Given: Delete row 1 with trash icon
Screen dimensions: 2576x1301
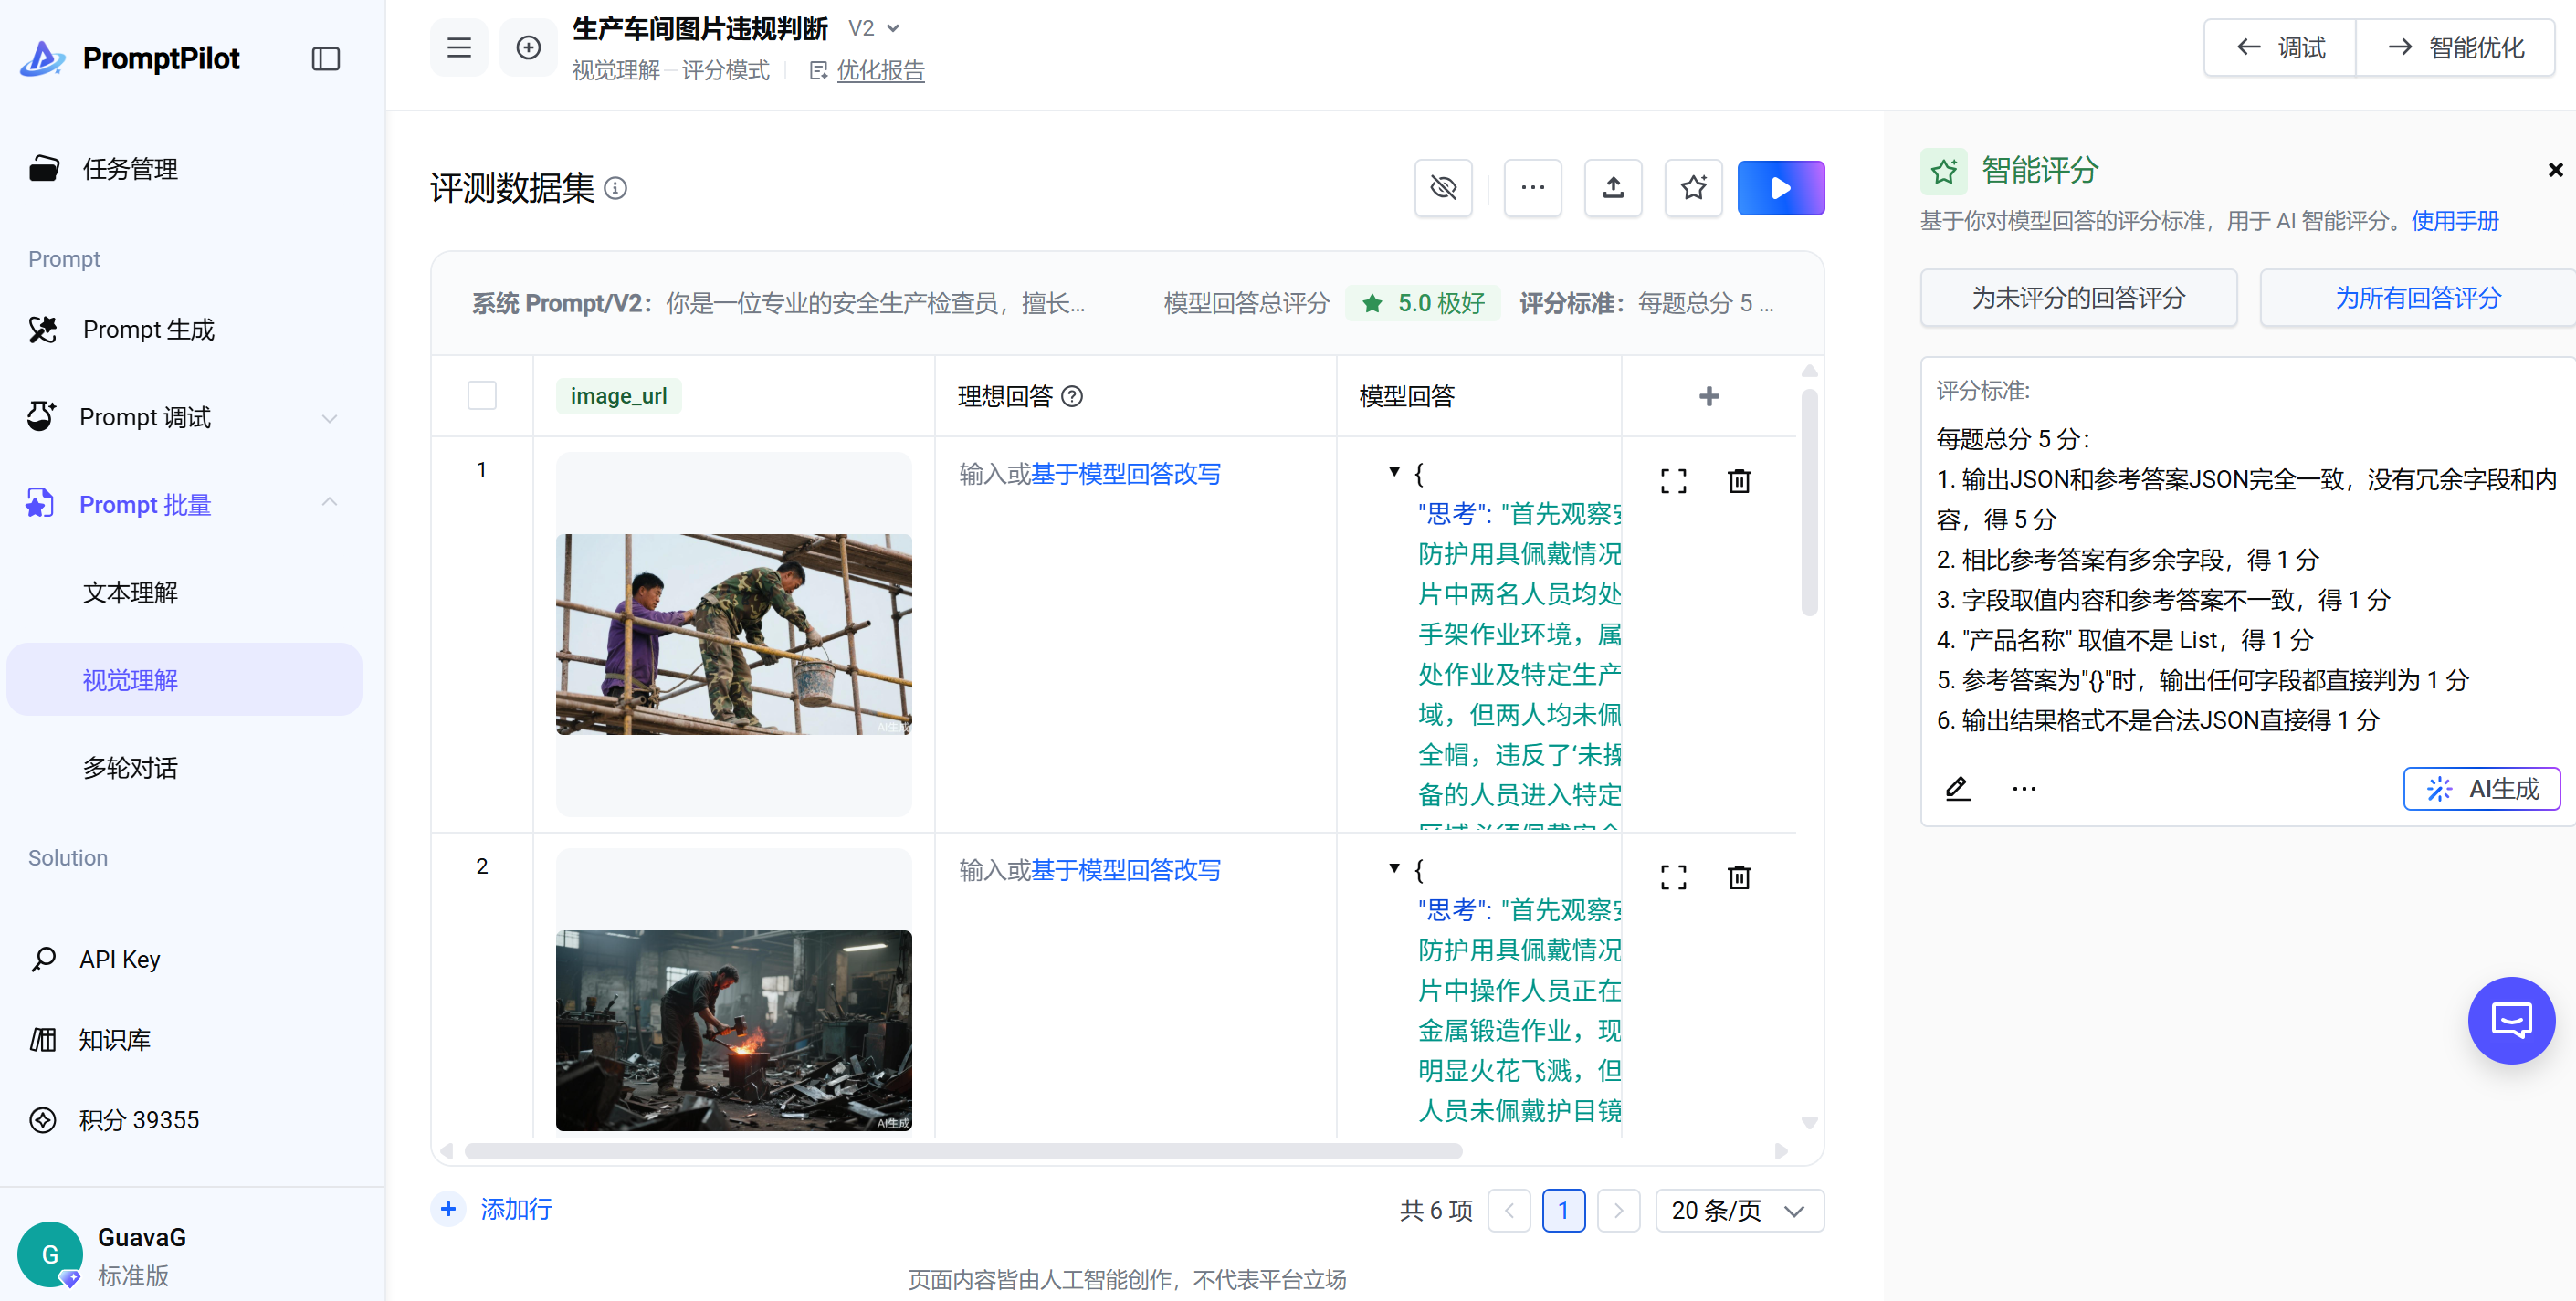Looking at the screenshot, I should tap(1739, 481).
